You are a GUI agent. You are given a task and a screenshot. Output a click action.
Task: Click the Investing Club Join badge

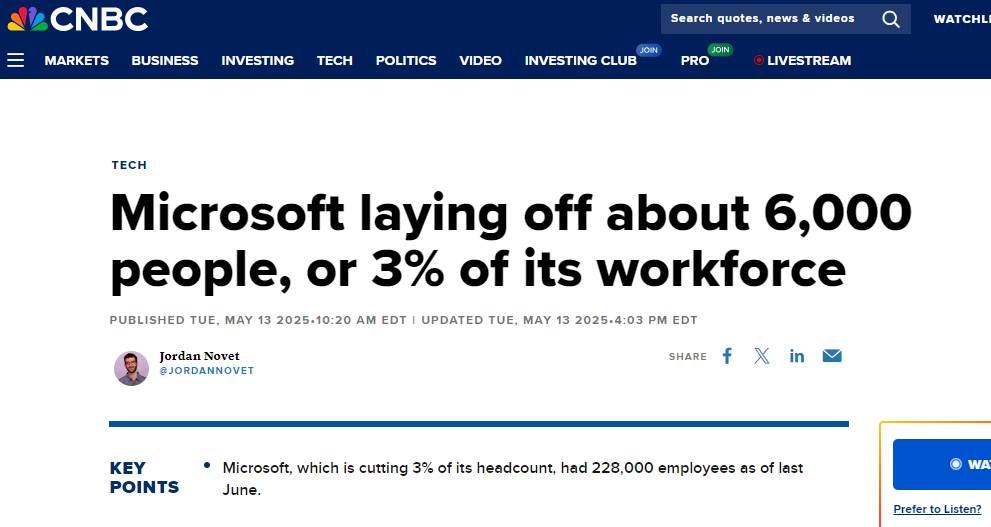point(648,50)
